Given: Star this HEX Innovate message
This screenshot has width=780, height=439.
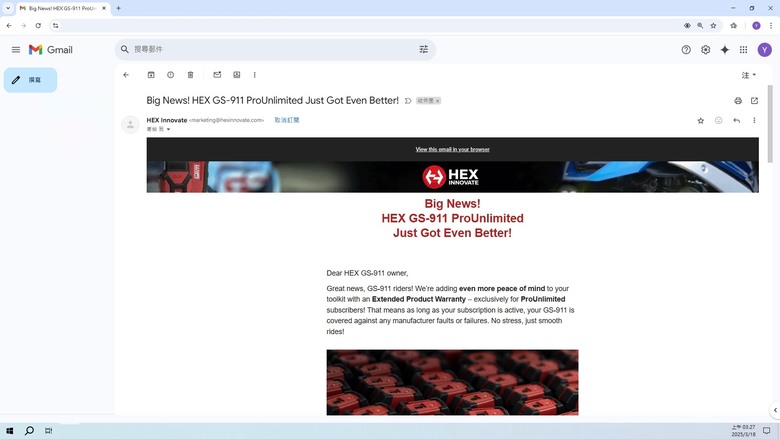Looking at the screenshot, I should pos(700,120).
